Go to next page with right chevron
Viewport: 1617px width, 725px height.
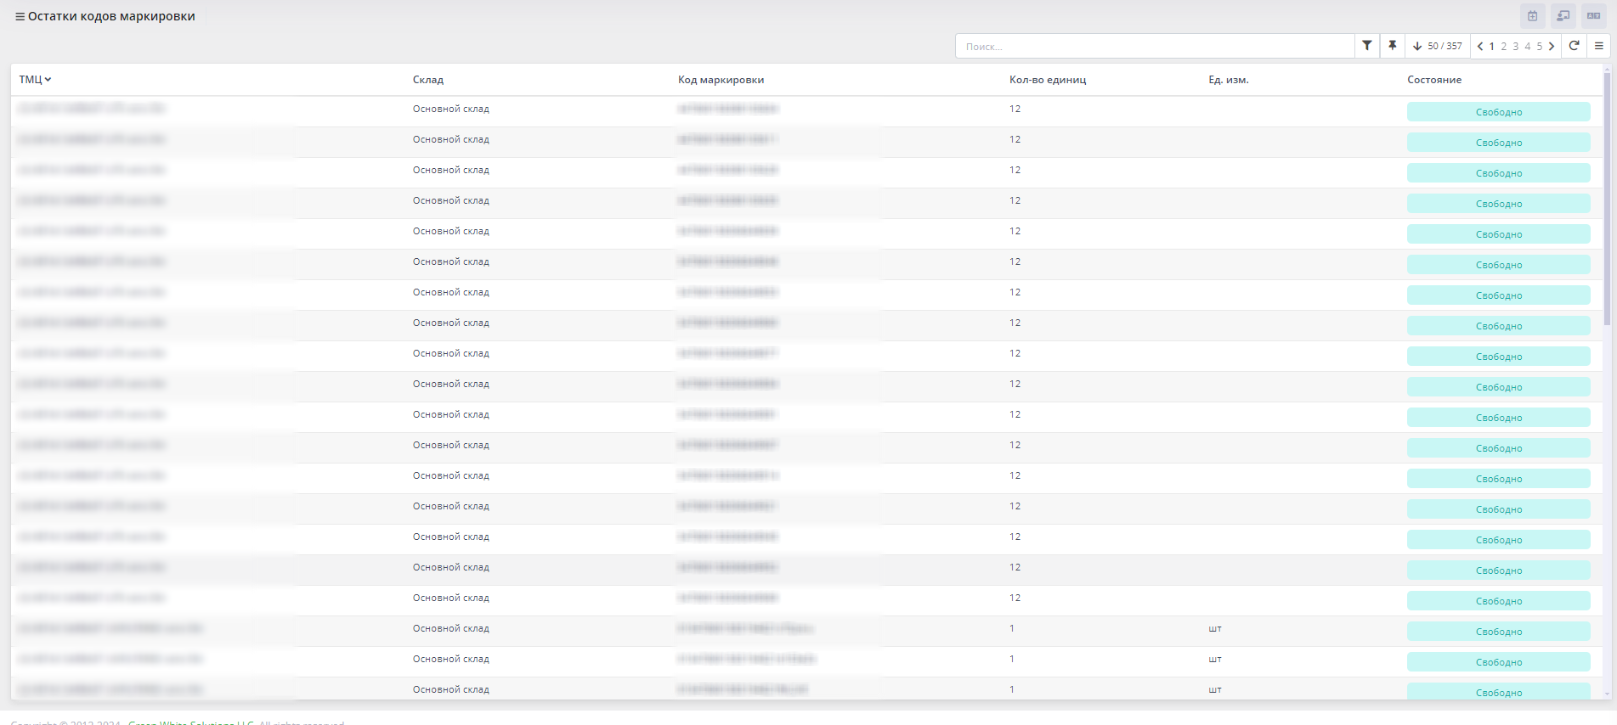tap(1552, 46)
